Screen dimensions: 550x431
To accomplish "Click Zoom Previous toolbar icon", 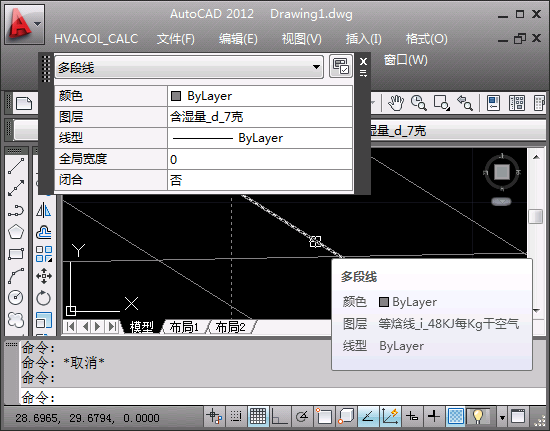I will tap(465, 103).
